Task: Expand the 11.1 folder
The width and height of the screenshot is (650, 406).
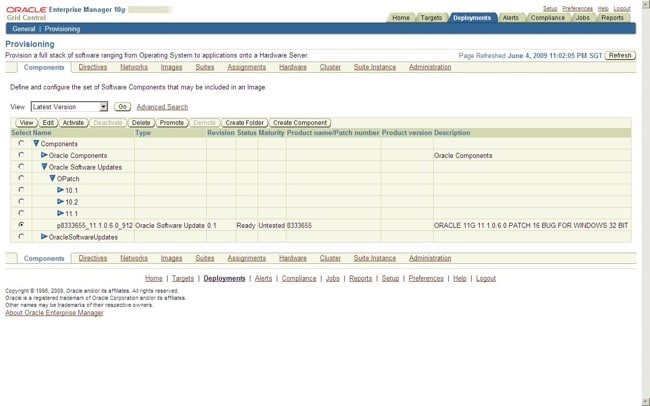Action: 61,213
